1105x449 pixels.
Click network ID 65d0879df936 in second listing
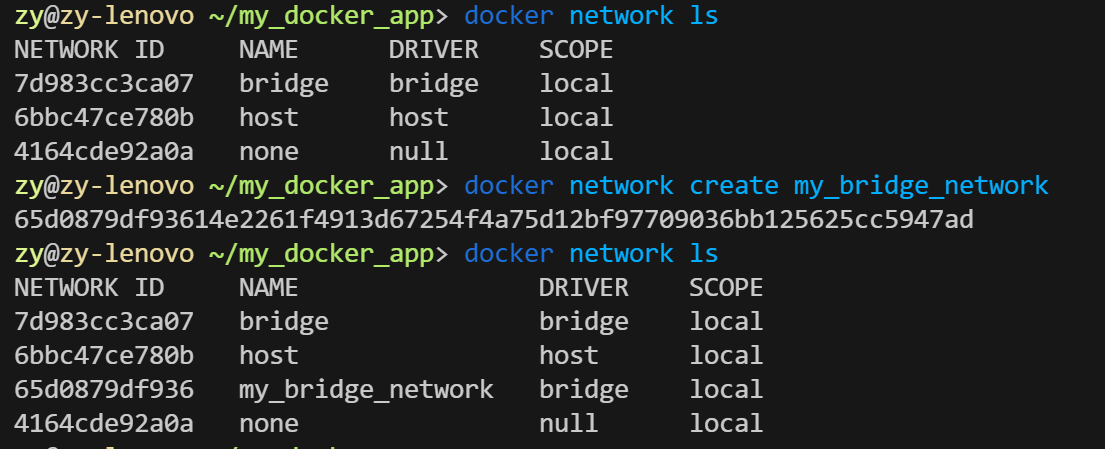pyautogui.click(x=104, y=389)
